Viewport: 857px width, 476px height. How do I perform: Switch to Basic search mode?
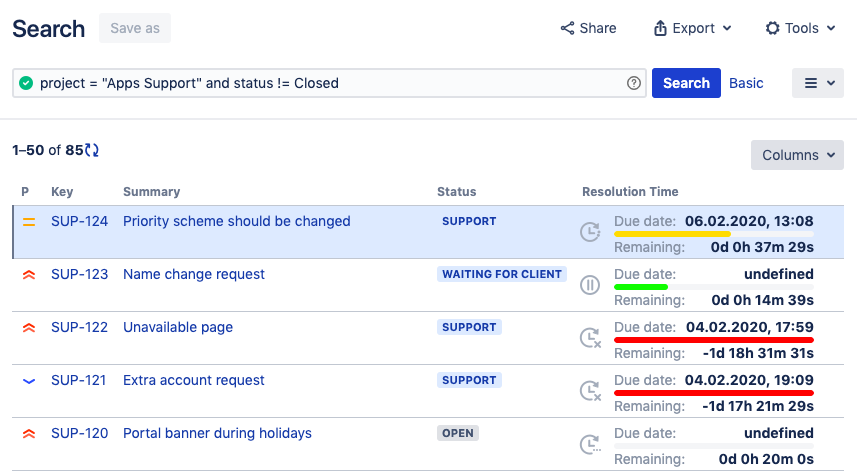pos(746,83)
